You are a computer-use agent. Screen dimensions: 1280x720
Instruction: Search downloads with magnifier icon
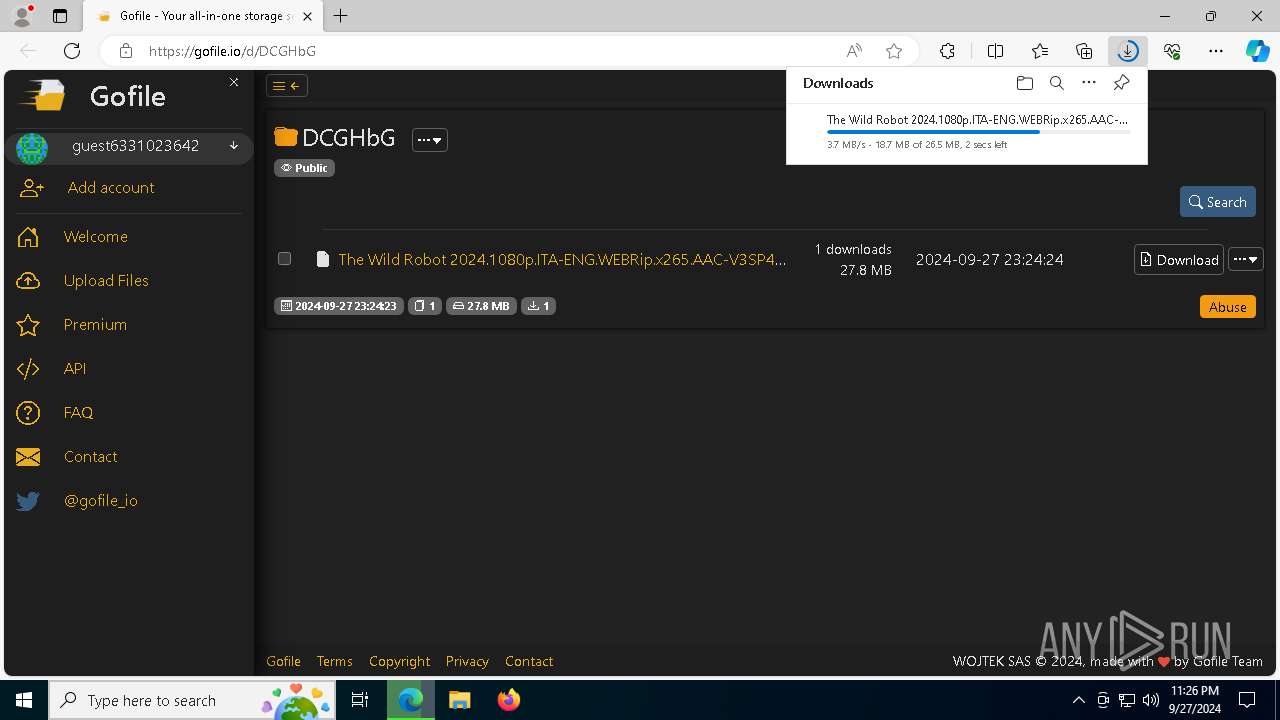click(x=1057, y=83)
